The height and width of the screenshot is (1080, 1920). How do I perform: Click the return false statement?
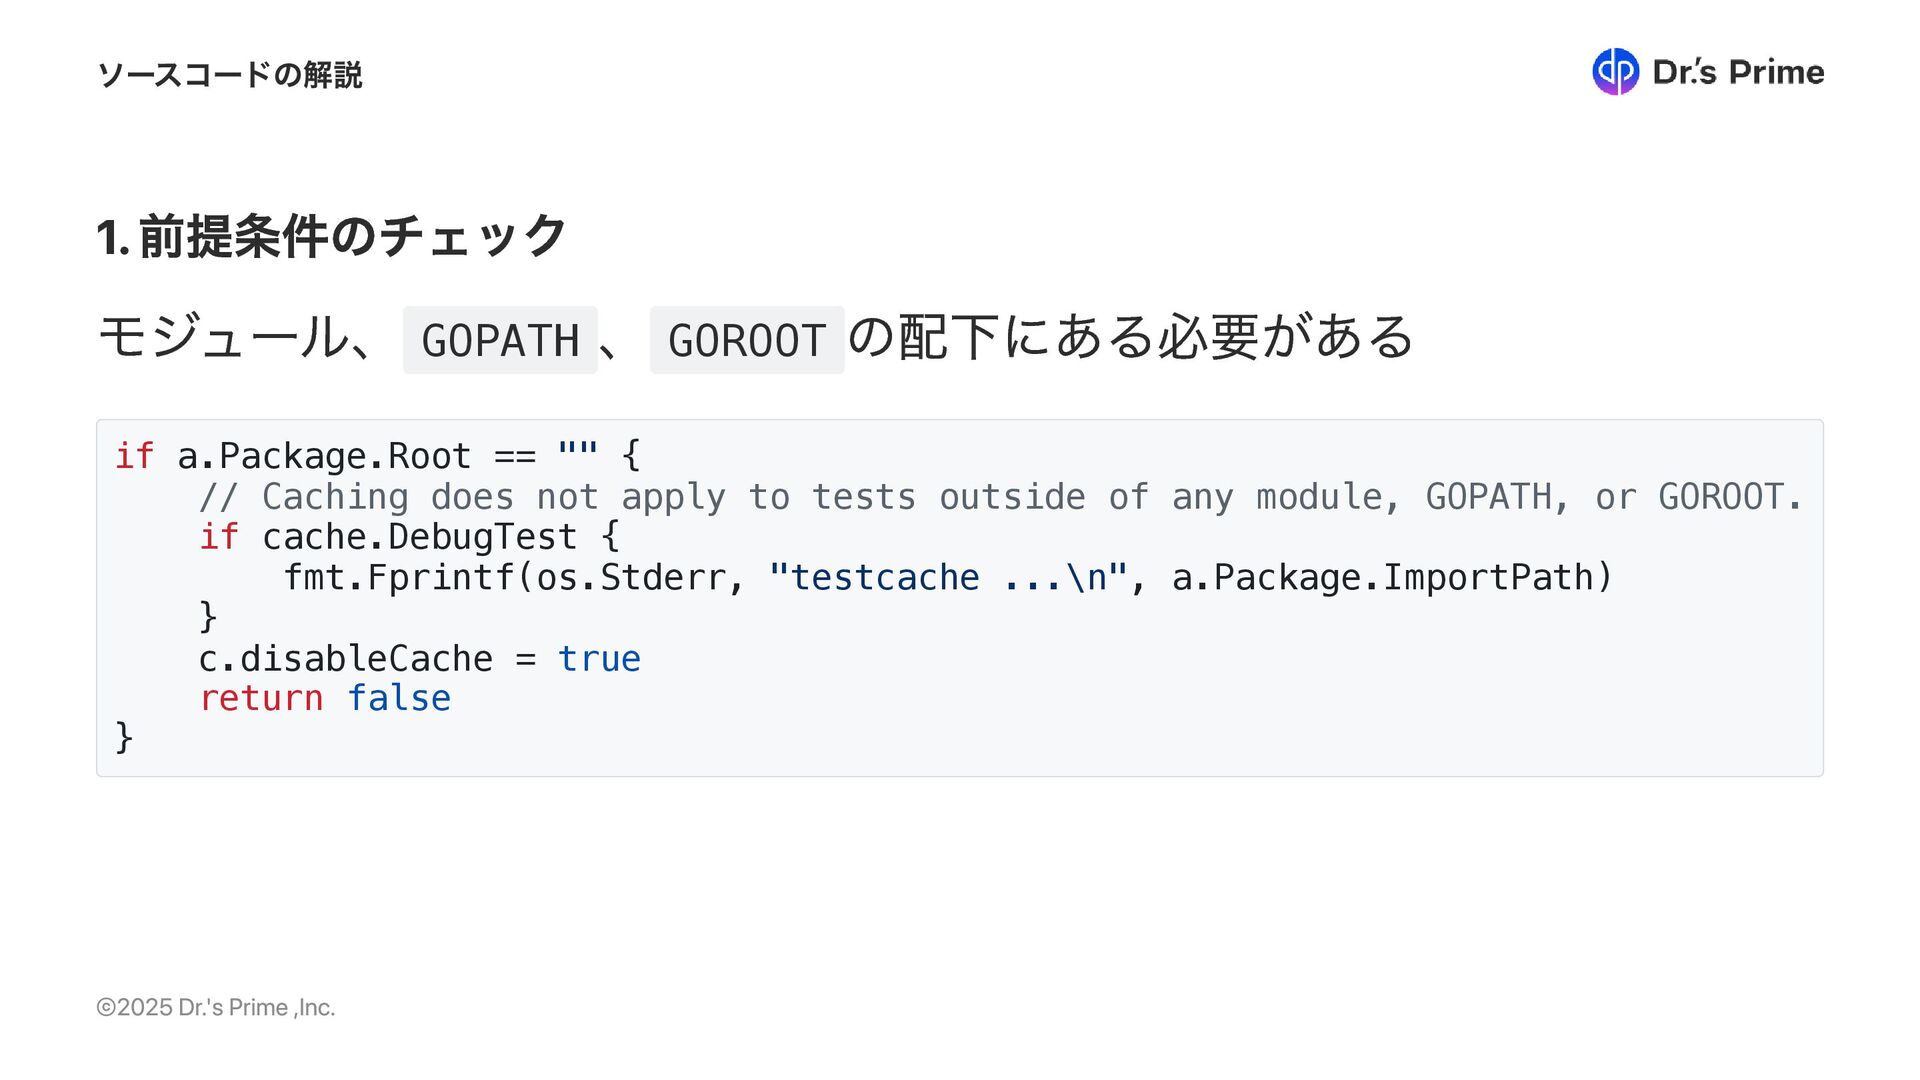[x=325, y=698]
